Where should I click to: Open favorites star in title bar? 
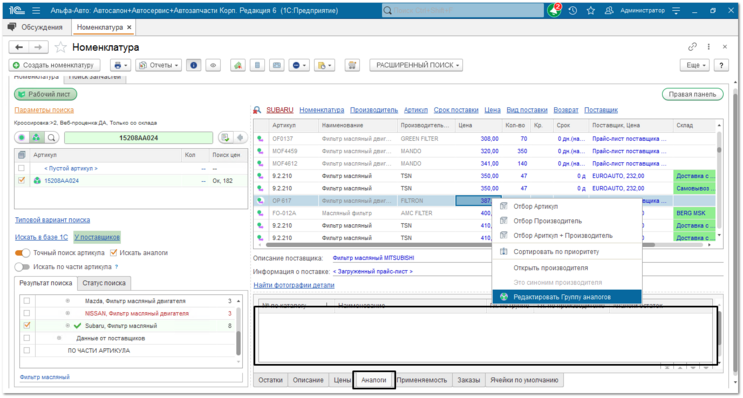click(x=591, y=10)
